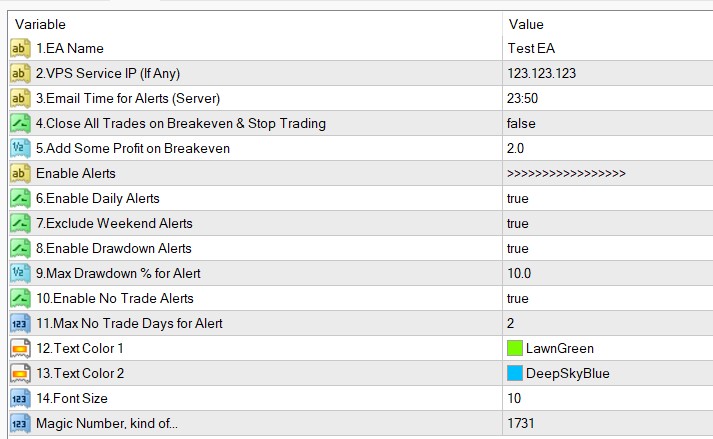Image resolution: width=713 pixels, height=439 pixels.
Task: Click the string icon beside 1.EA Name
Action: [20, 48]
